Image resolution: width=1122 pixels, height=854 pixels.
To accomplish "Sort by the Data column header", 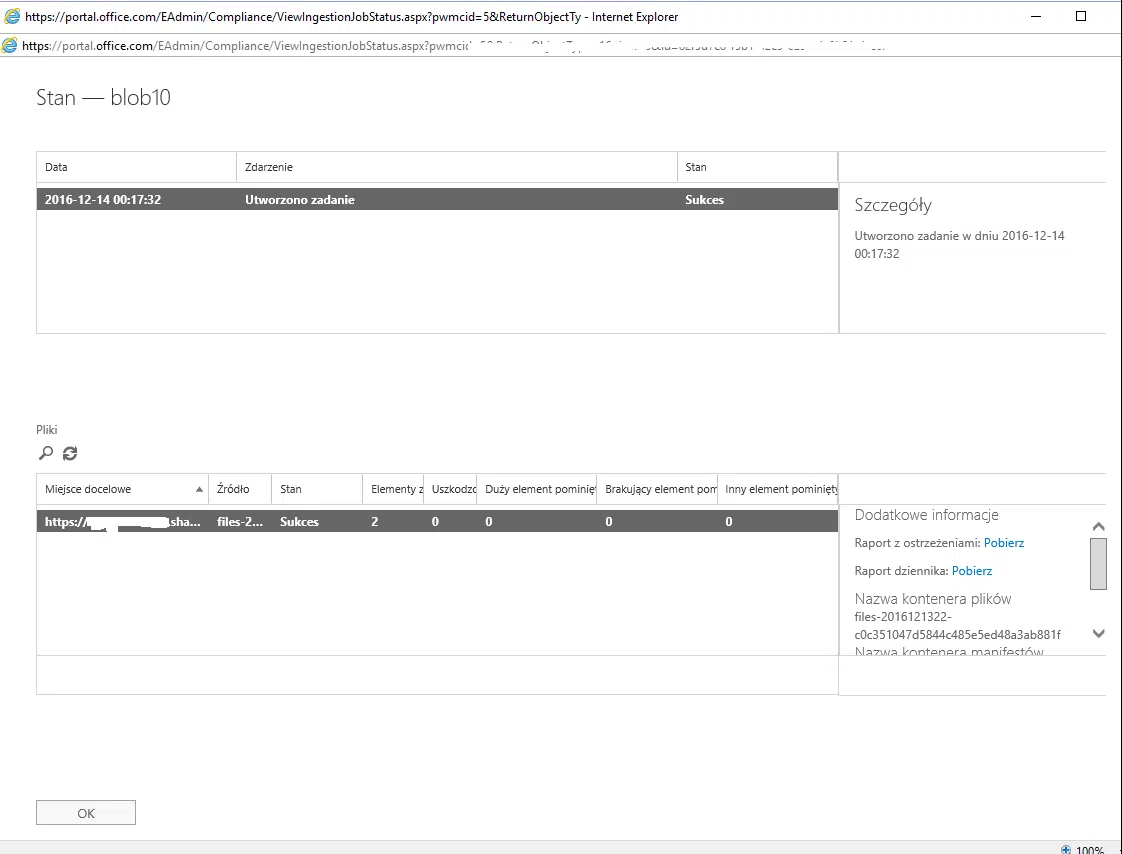I will click(x=136, y=167).
